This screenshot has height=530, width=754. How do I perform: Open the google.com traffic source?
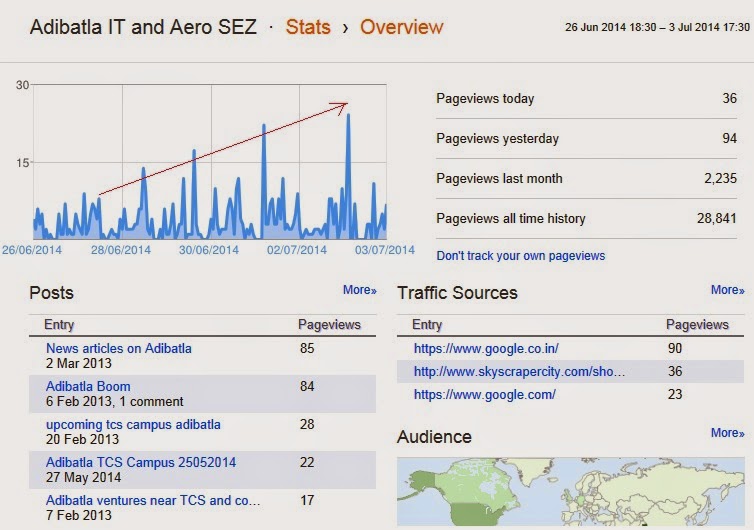485,394
